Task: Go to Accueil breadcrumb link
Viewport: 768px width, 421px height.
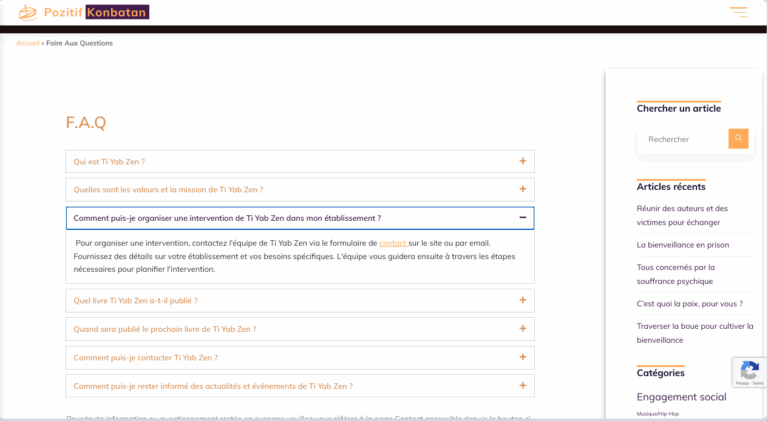Action: click(27, 43)
